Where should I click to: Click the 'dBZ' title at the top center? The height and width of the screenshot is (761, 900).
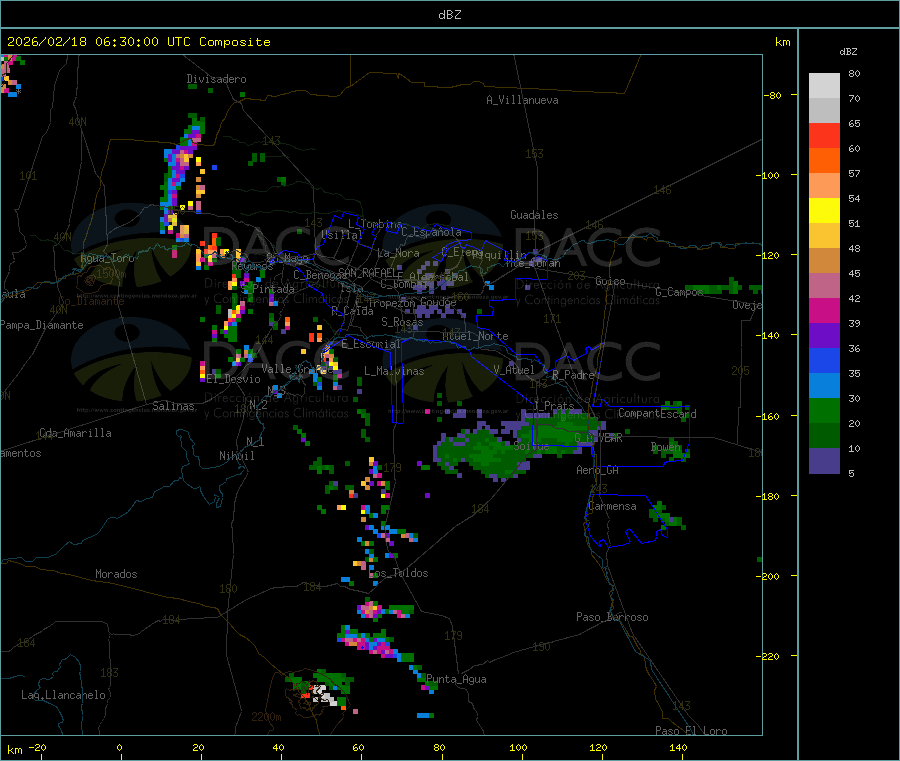(449, 15)
